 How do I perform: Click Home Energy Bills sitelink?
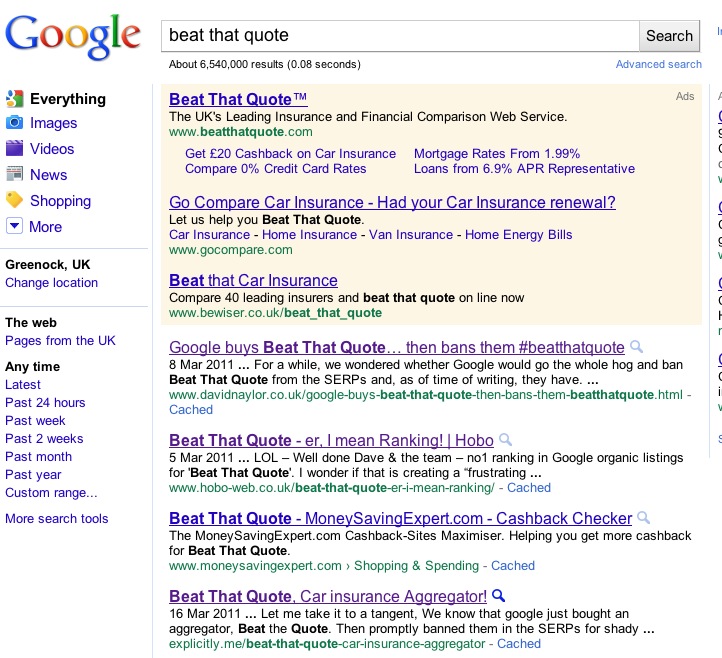coord(518,234)
